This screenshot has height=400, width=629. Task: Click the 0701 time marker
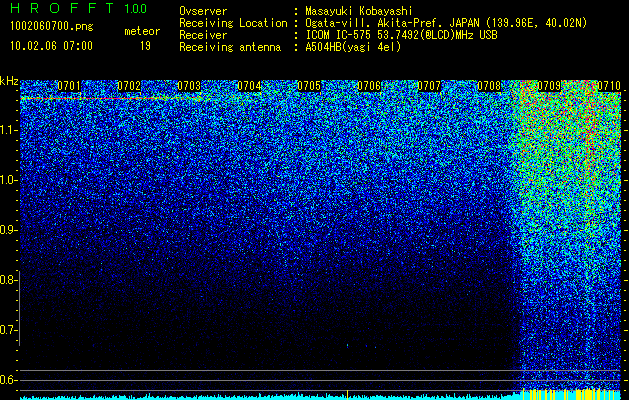(69, 86)
